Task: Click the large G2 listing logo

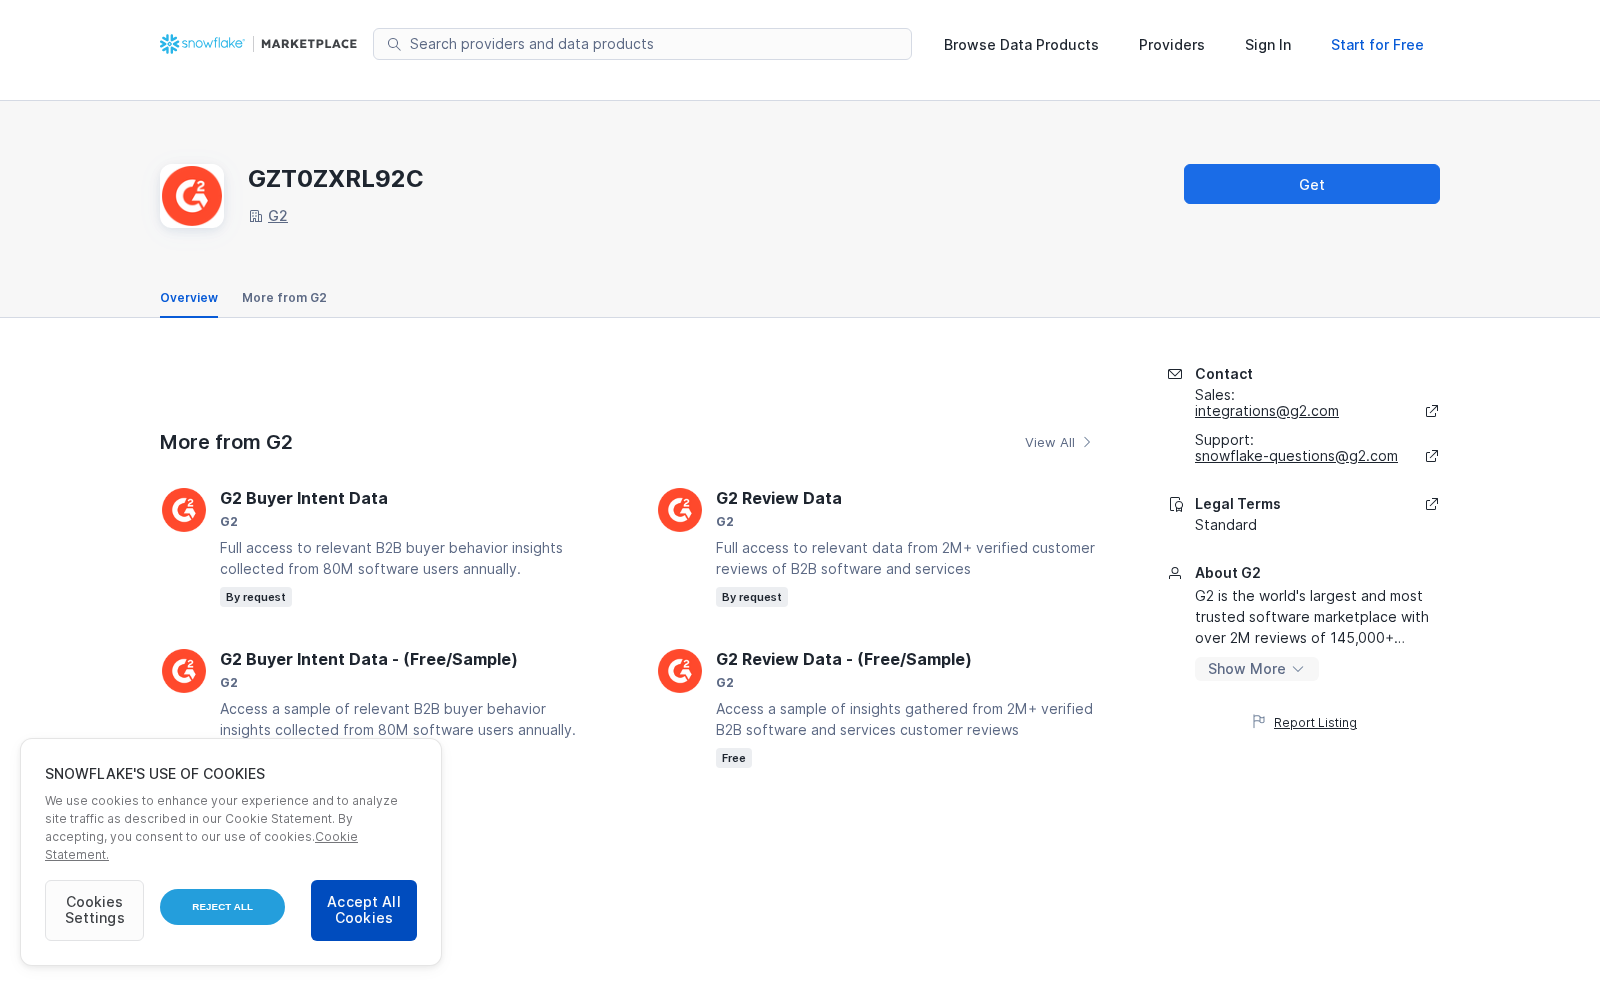Action: pos(192,196)
